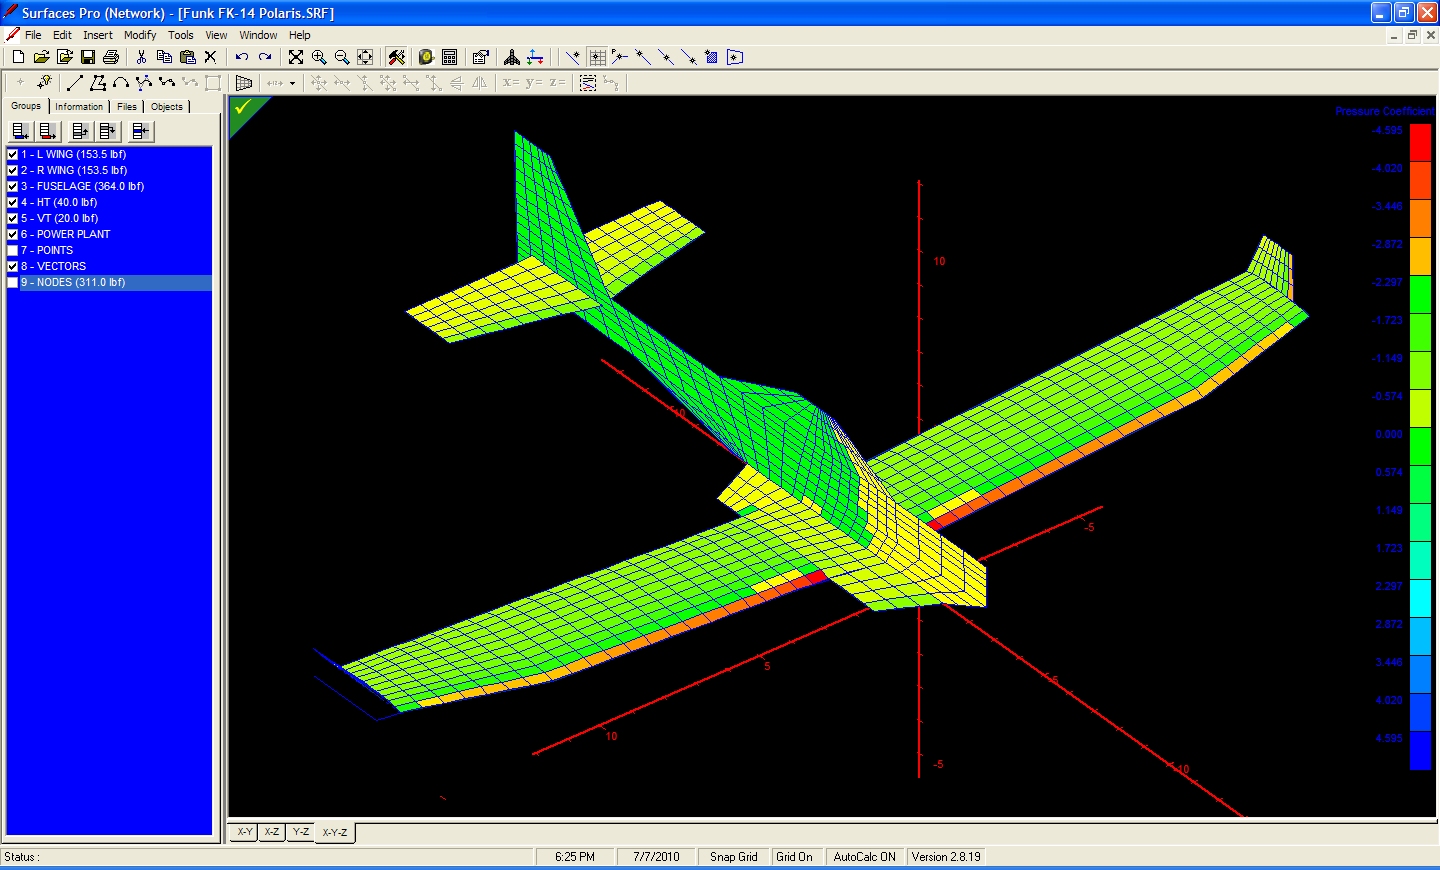Open the calculator icon
The image size is (1440, 870).
pos(450,57)
